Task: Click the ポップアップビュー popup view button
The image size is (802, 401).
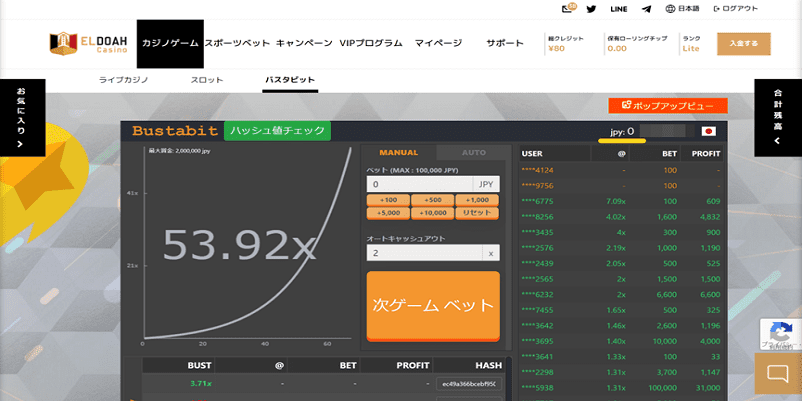Action: coord(668,106)
